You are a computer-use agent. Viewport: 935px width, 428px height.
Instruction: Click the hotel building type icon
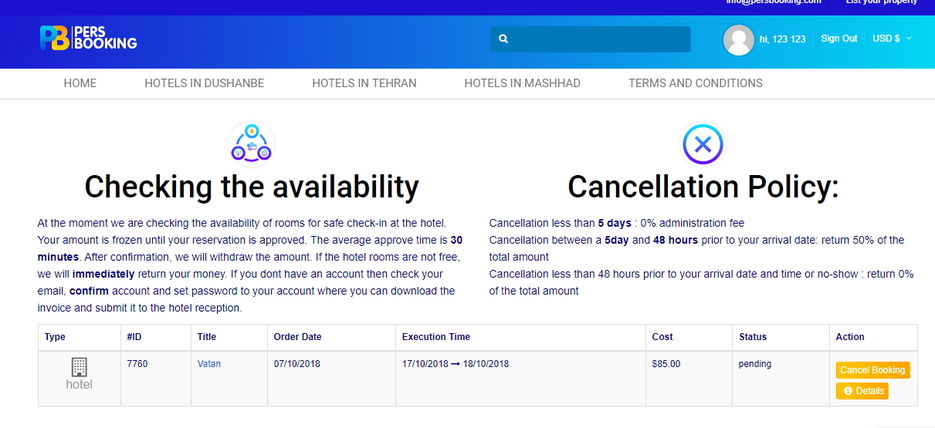79,367
